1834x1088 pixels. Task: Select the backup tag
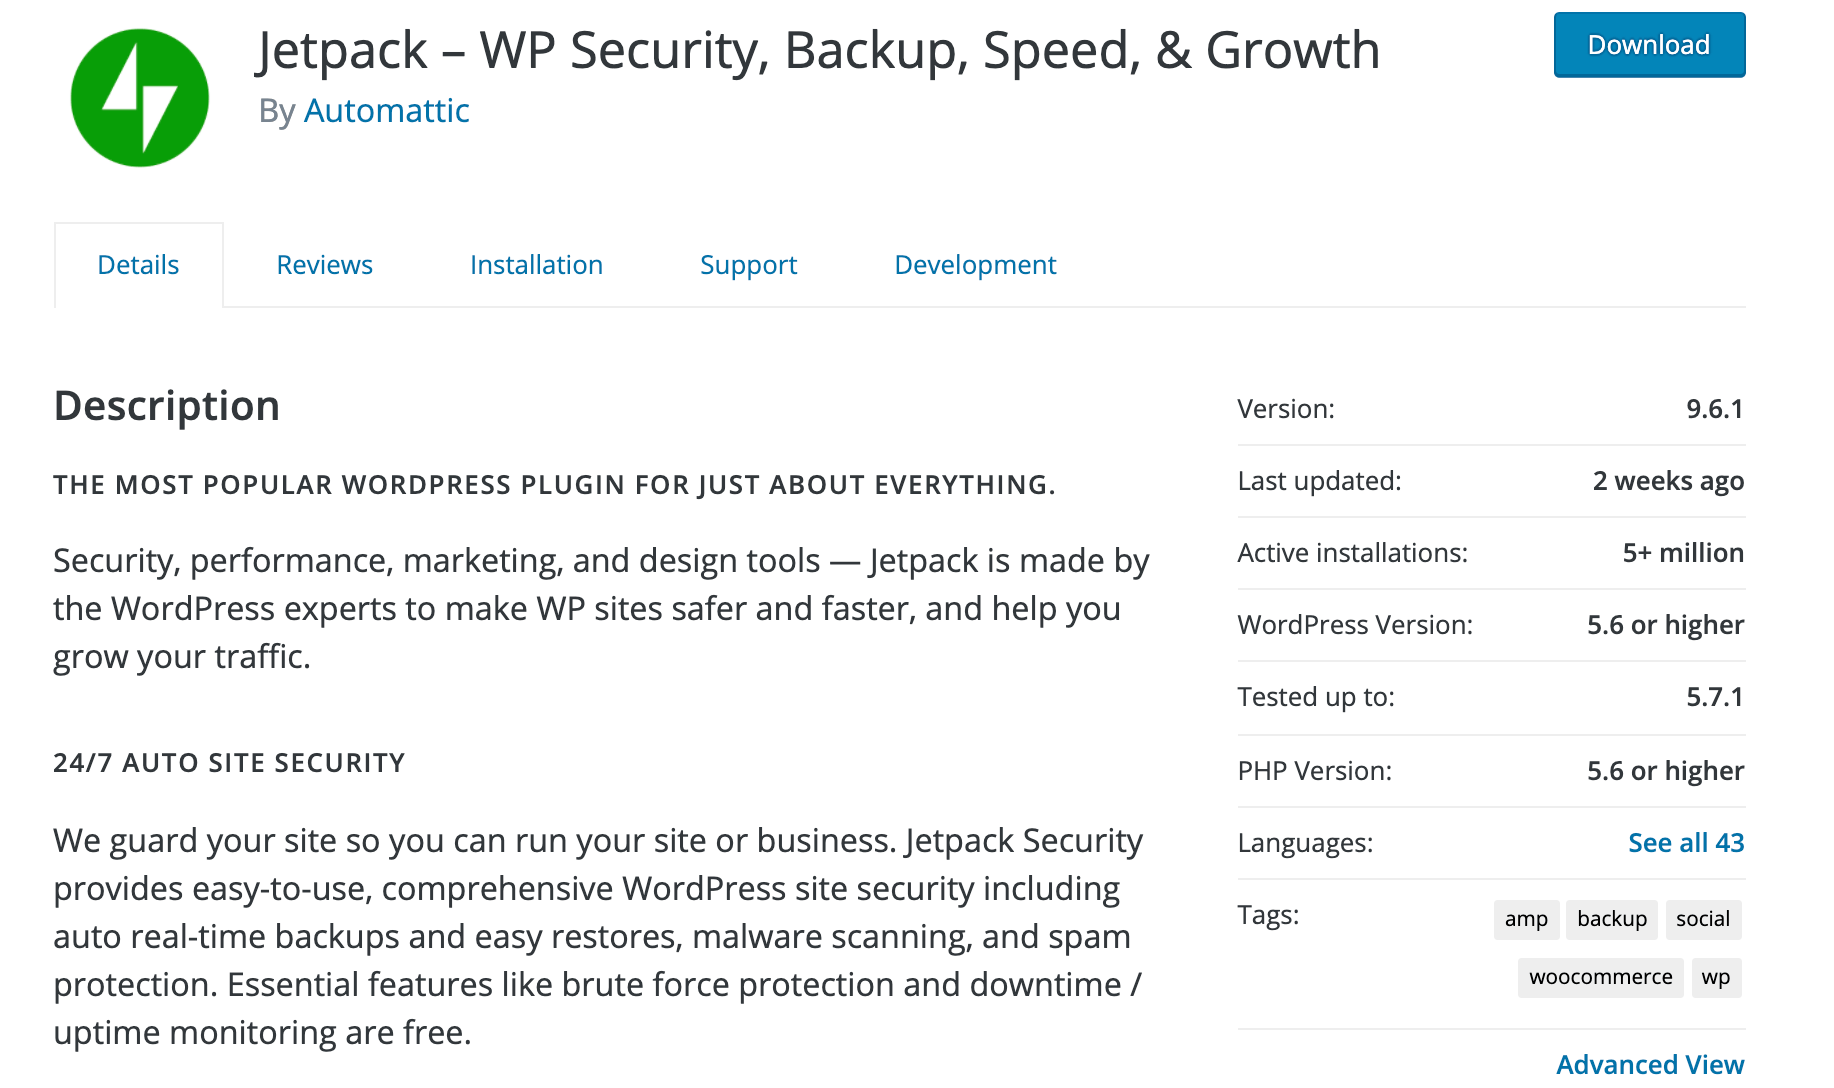[1611, 919]
